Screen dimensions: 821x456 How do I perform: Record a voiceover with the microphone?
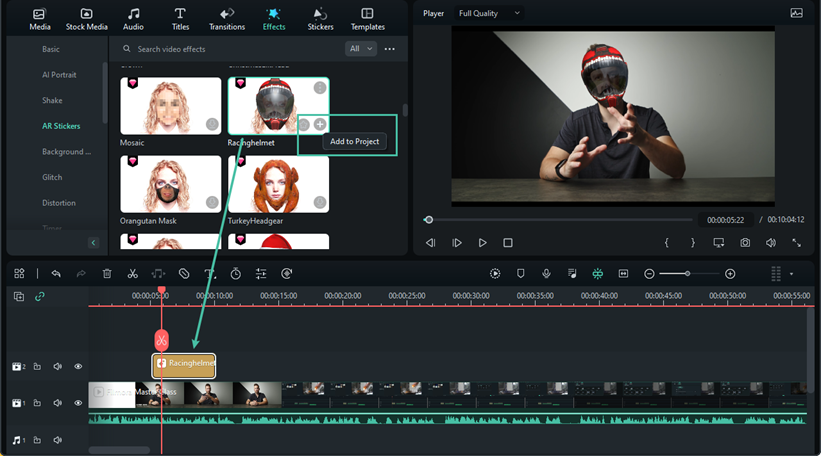[x=546, y=273]
